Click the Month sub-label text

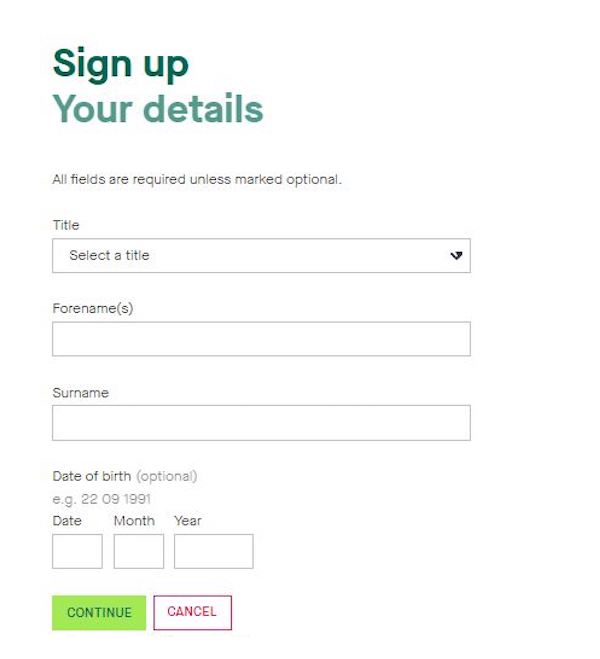pyautogui.click(x=134, y=521)
